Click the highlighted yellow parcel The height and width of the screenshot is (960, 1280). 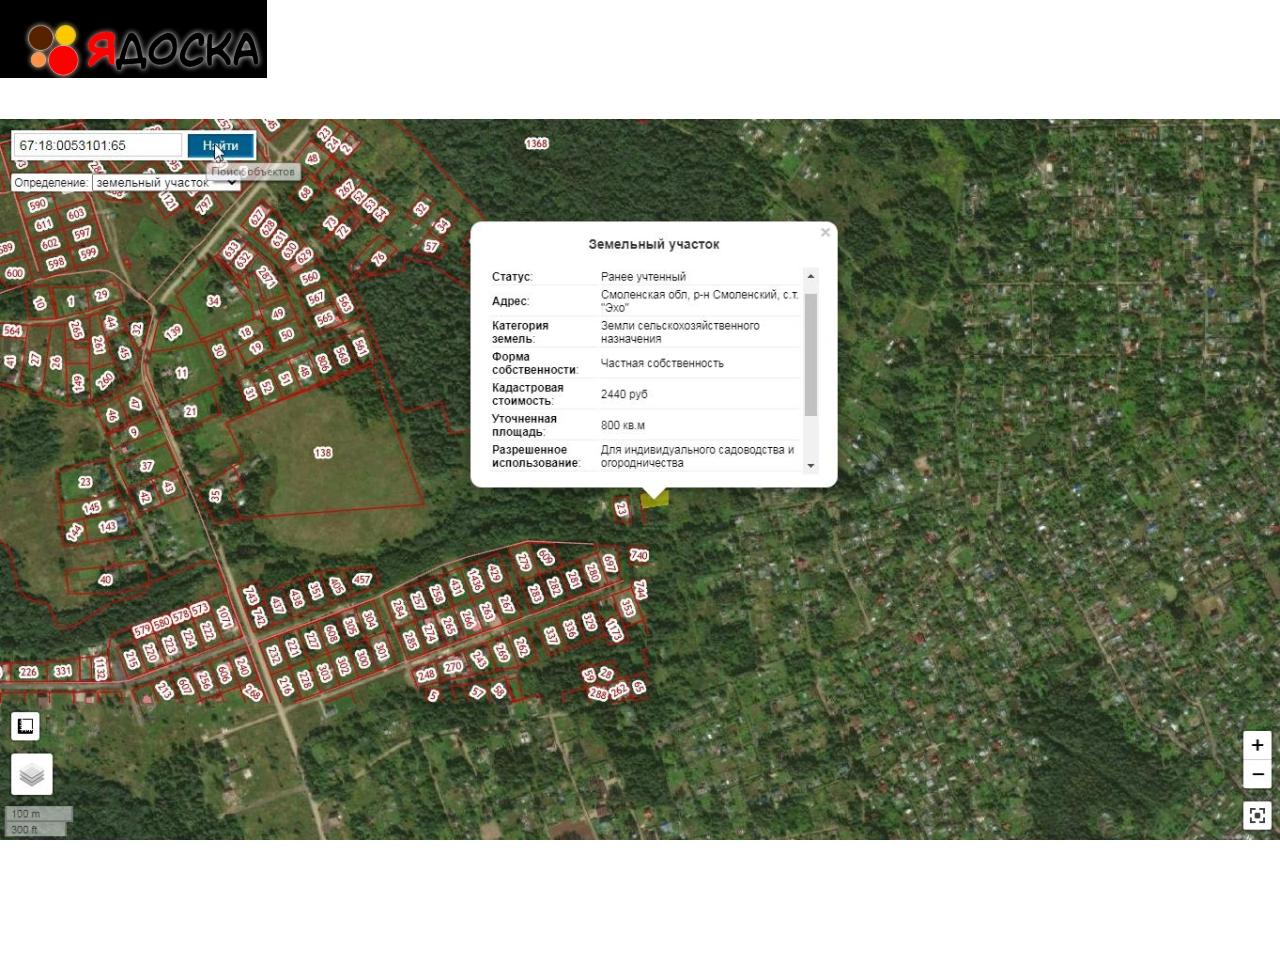(x=655, y=500)
